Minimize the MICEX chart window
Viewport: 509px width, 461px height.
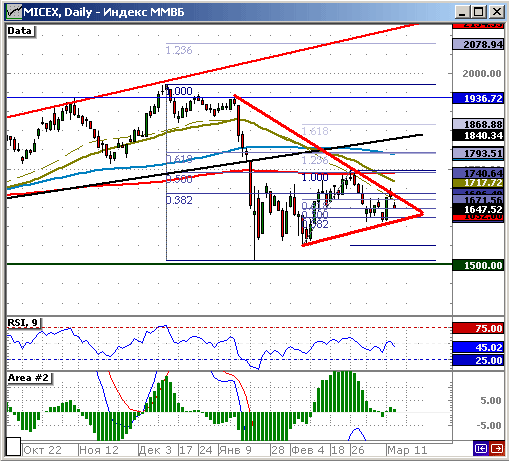click(462, 12)
